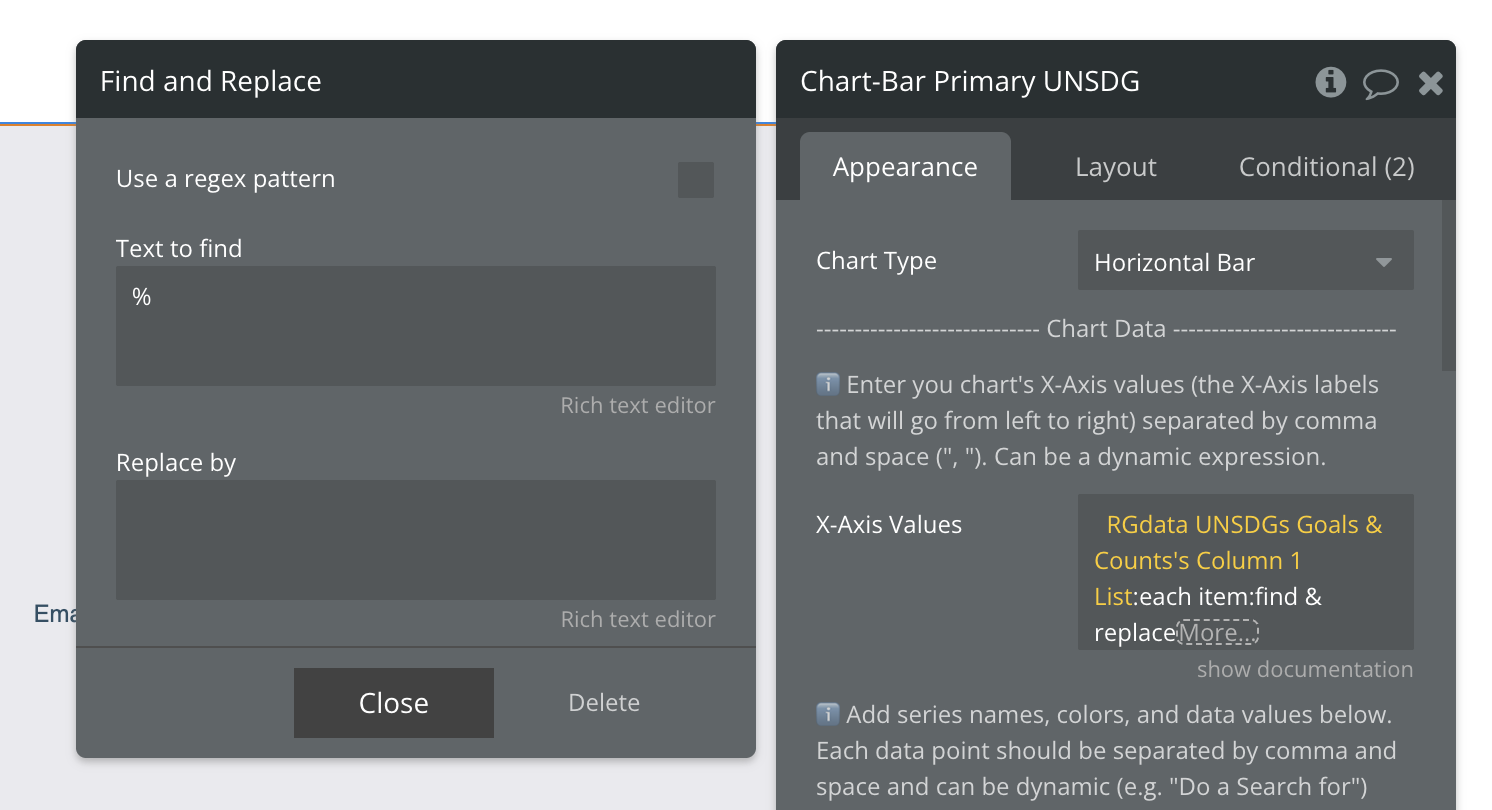Screen dimensions: 1492x810
Task: Open Rich text editor under Text to find
Action: [637, 405]
